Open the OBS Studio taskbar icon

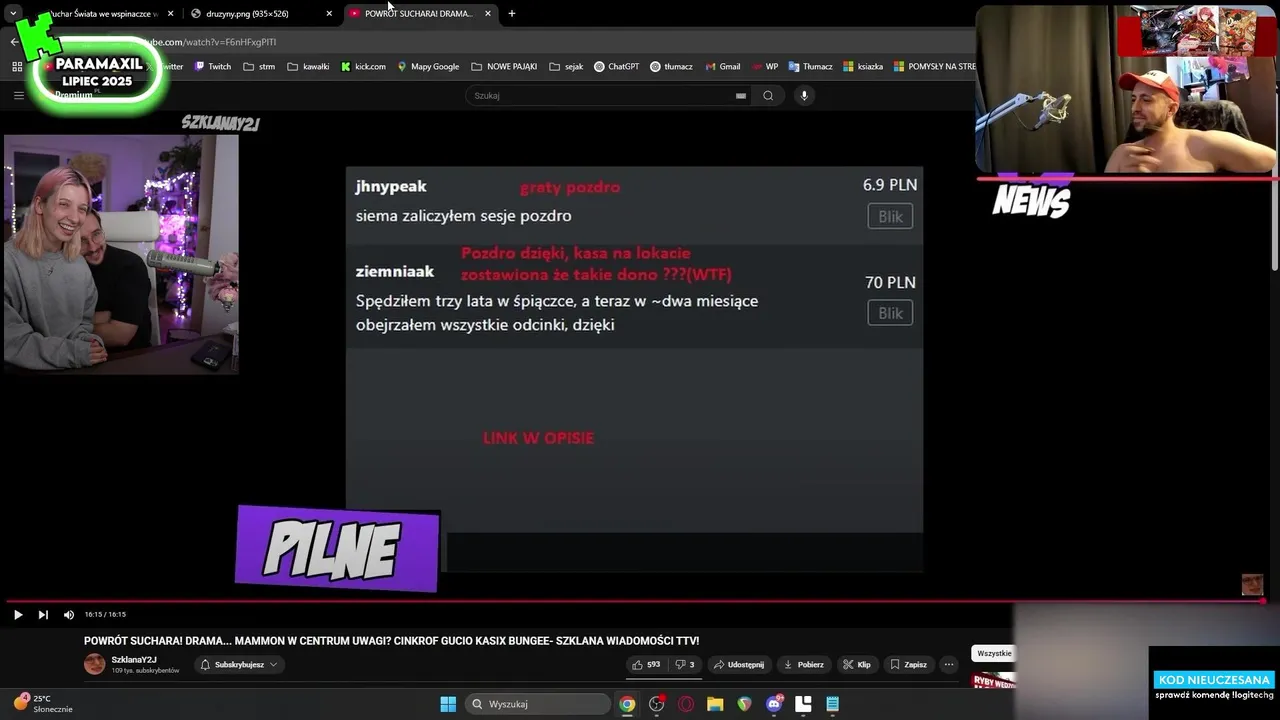pos(657,704)
